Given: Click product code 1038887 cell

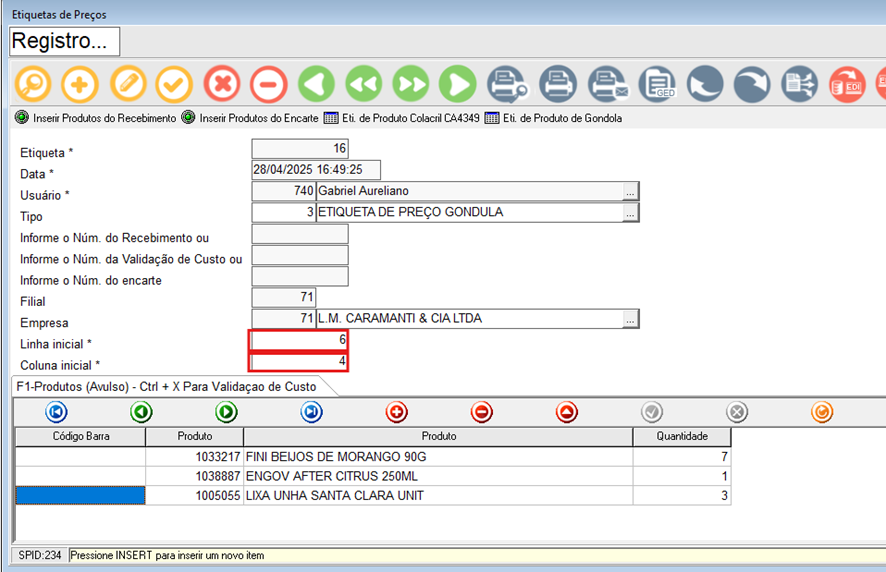Looking at the screenshot, I should pos(194,476).
